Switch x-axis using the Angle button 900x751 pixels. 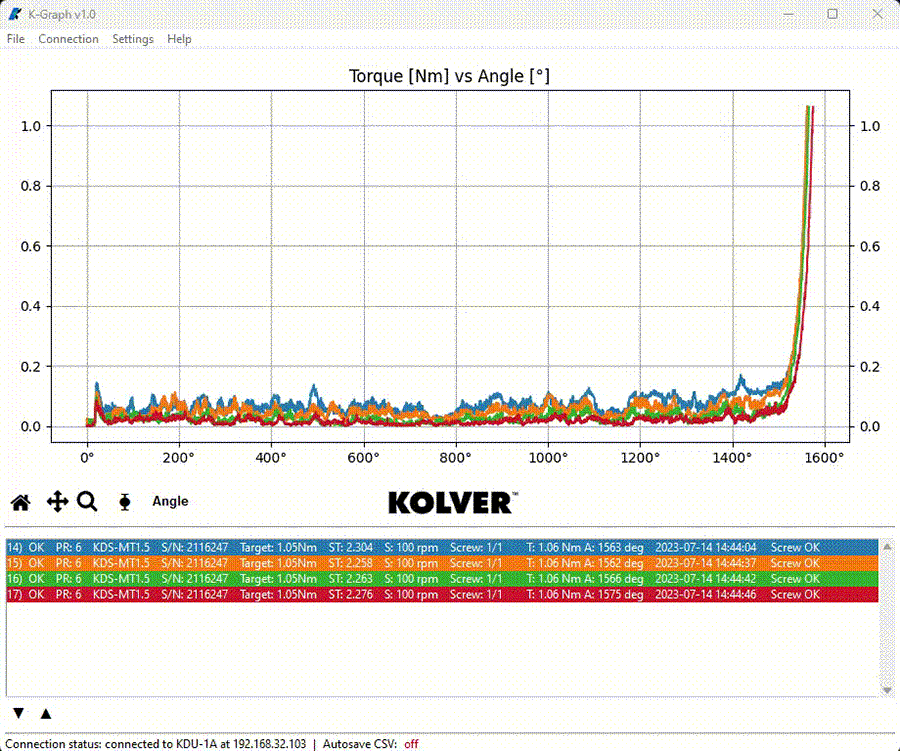[x=170, y=501]
